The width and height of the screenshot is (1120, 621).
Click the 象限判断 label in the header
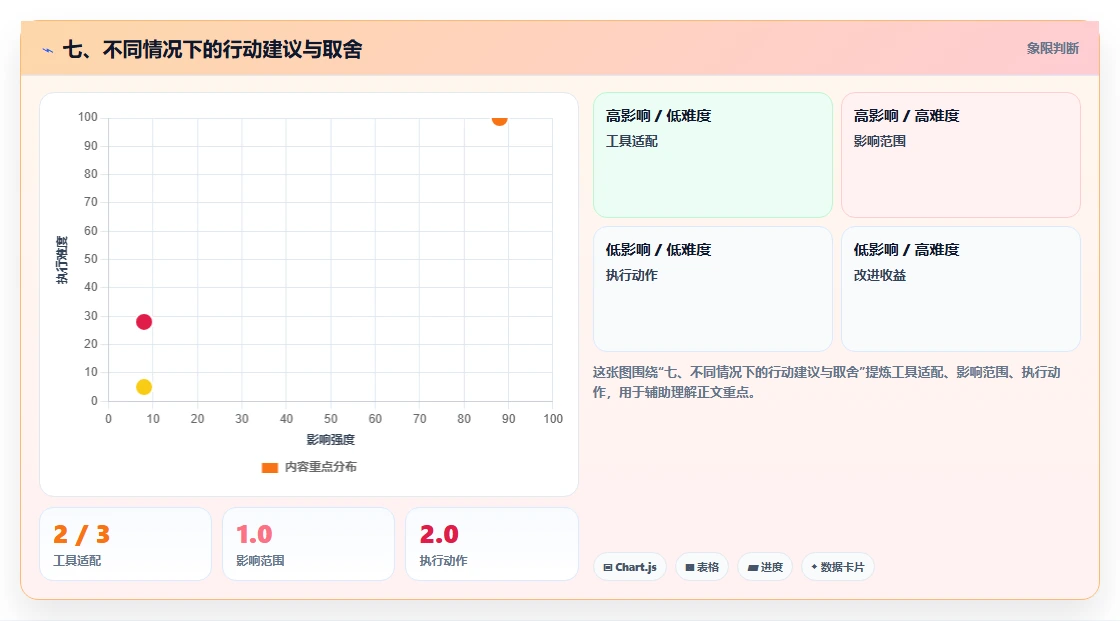(1052, 49)
